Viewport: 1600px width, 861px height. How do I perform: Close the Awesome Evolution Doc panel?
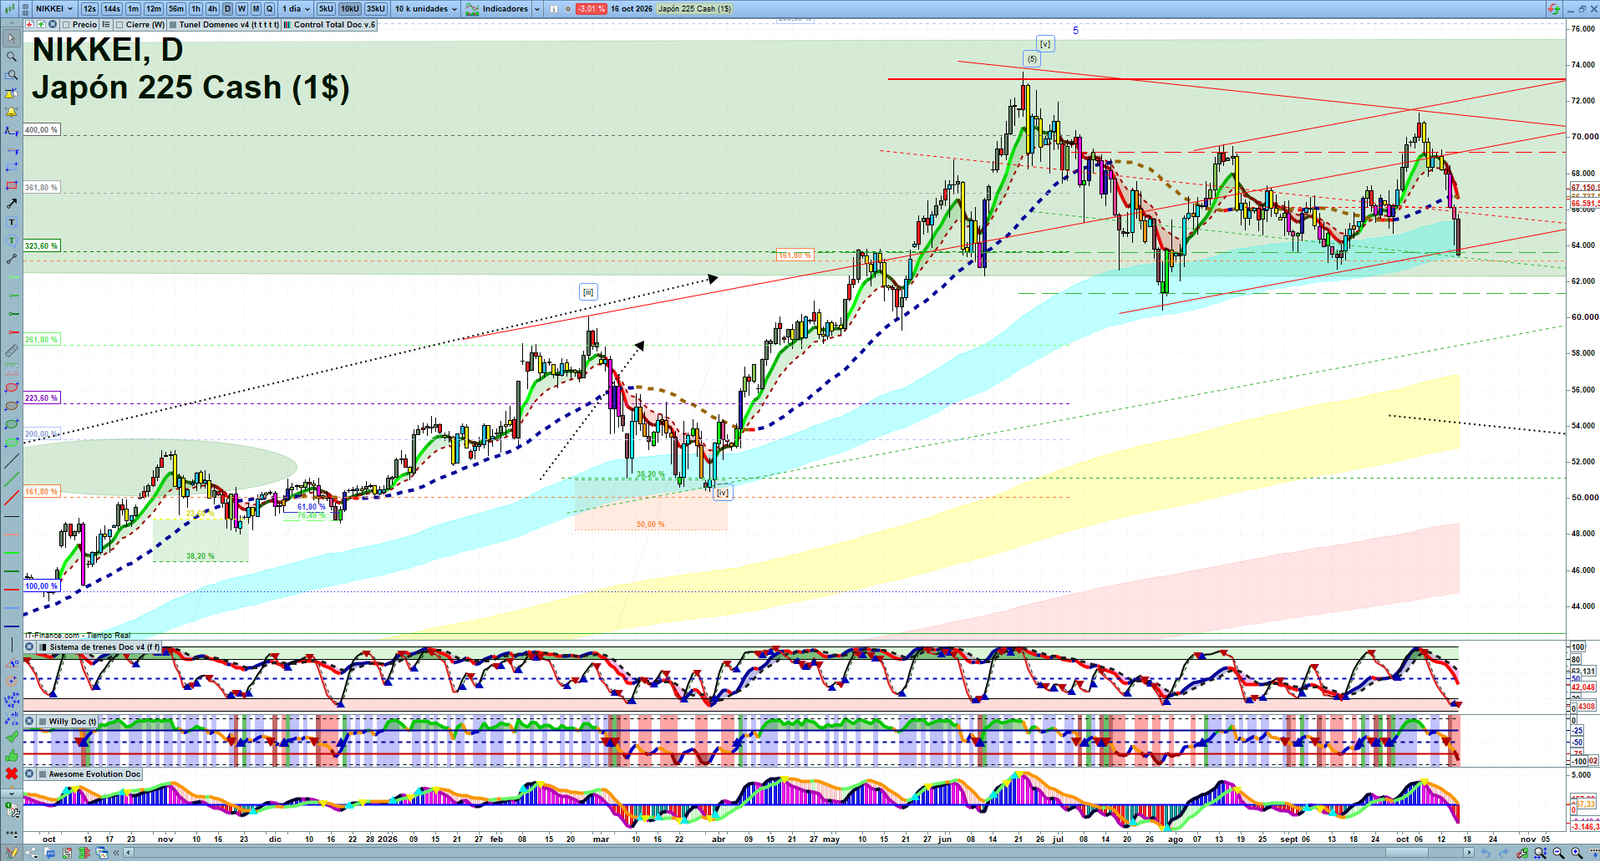point(30,774)
